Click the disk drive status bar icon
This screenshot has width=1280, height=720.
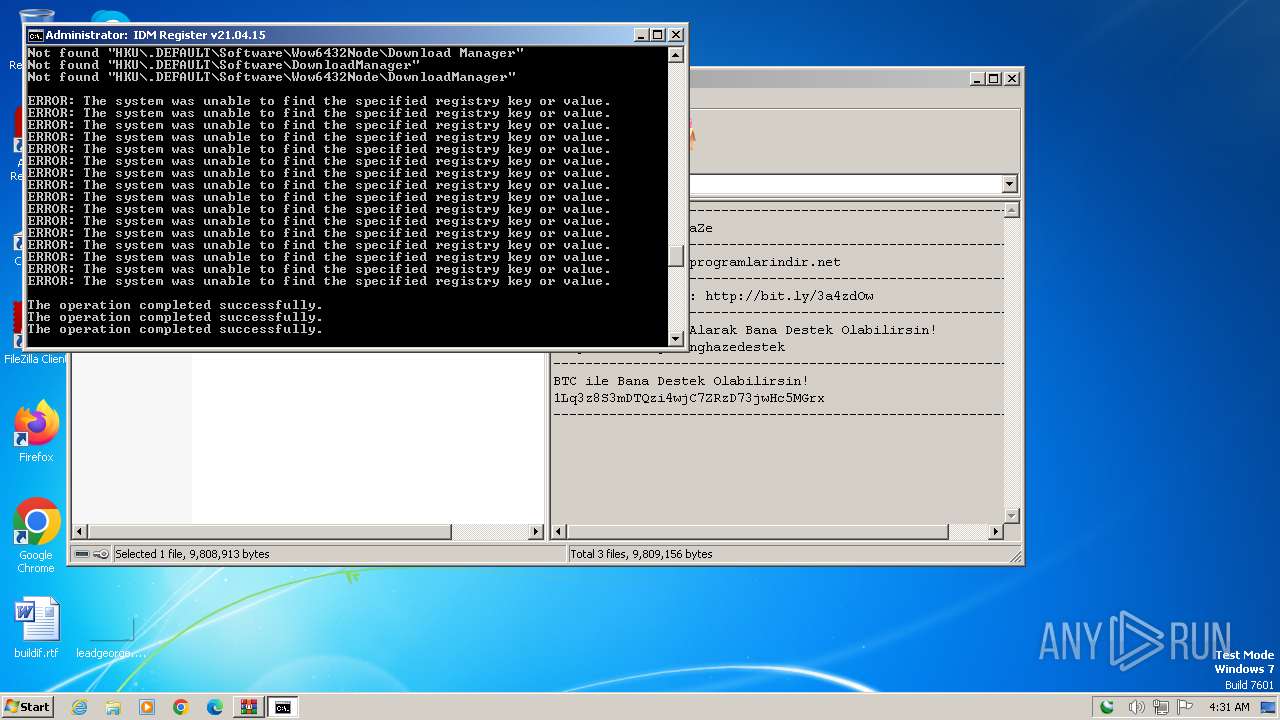point(82,554)
